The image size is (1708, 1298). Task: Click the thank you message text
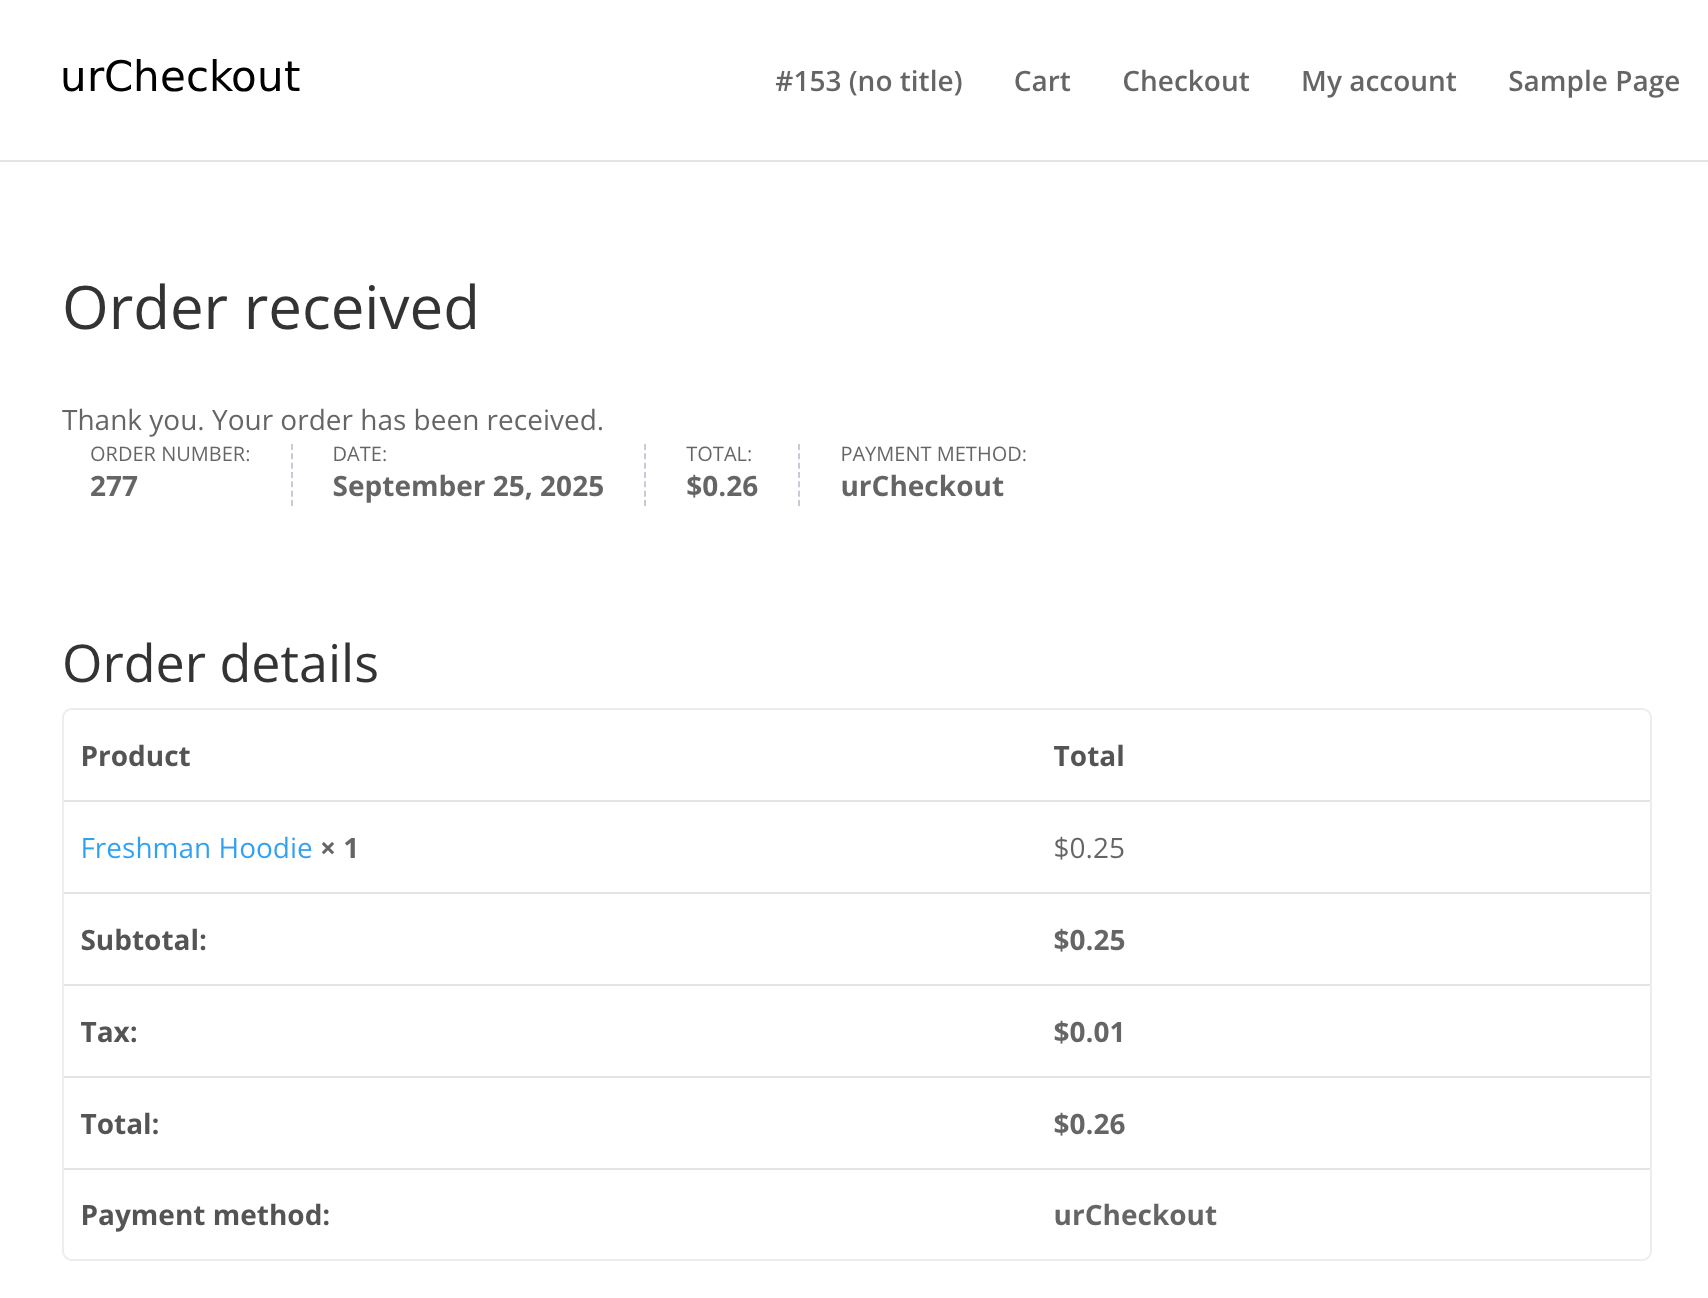coord(332,420)
